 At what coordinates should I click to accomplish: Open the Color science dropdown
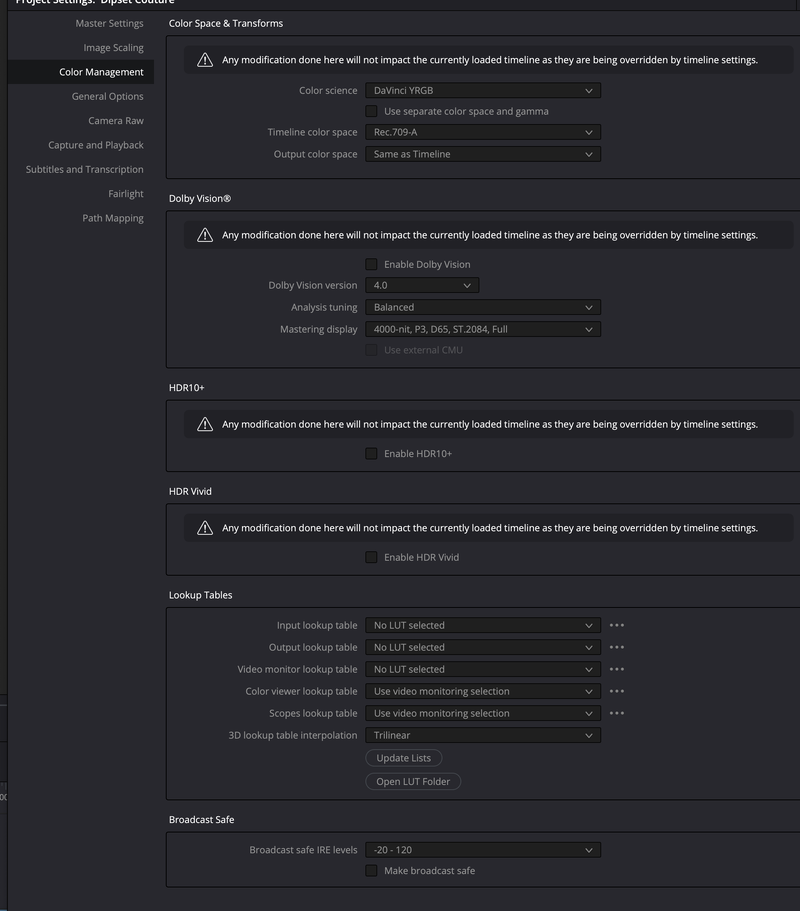(483, 90)
